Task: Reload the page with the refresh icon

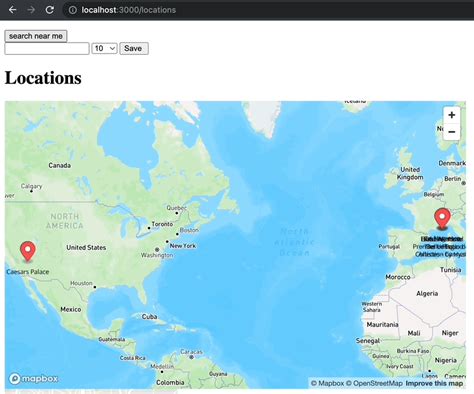Action: point(50,10)
